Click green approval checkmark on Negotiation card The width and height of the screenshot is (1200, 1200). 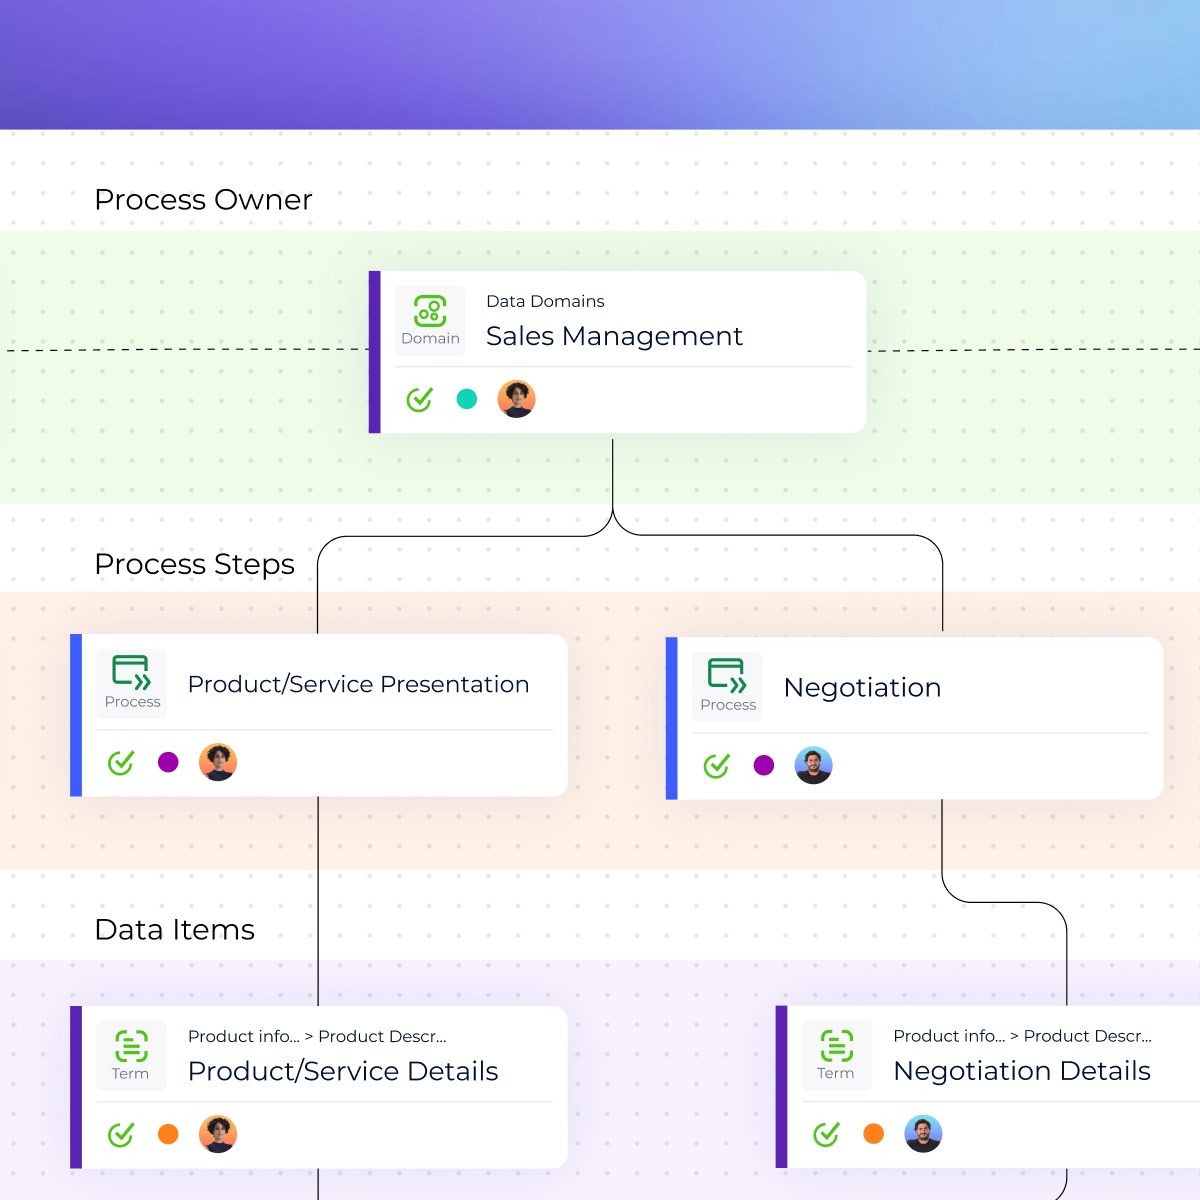click(716, 766)
